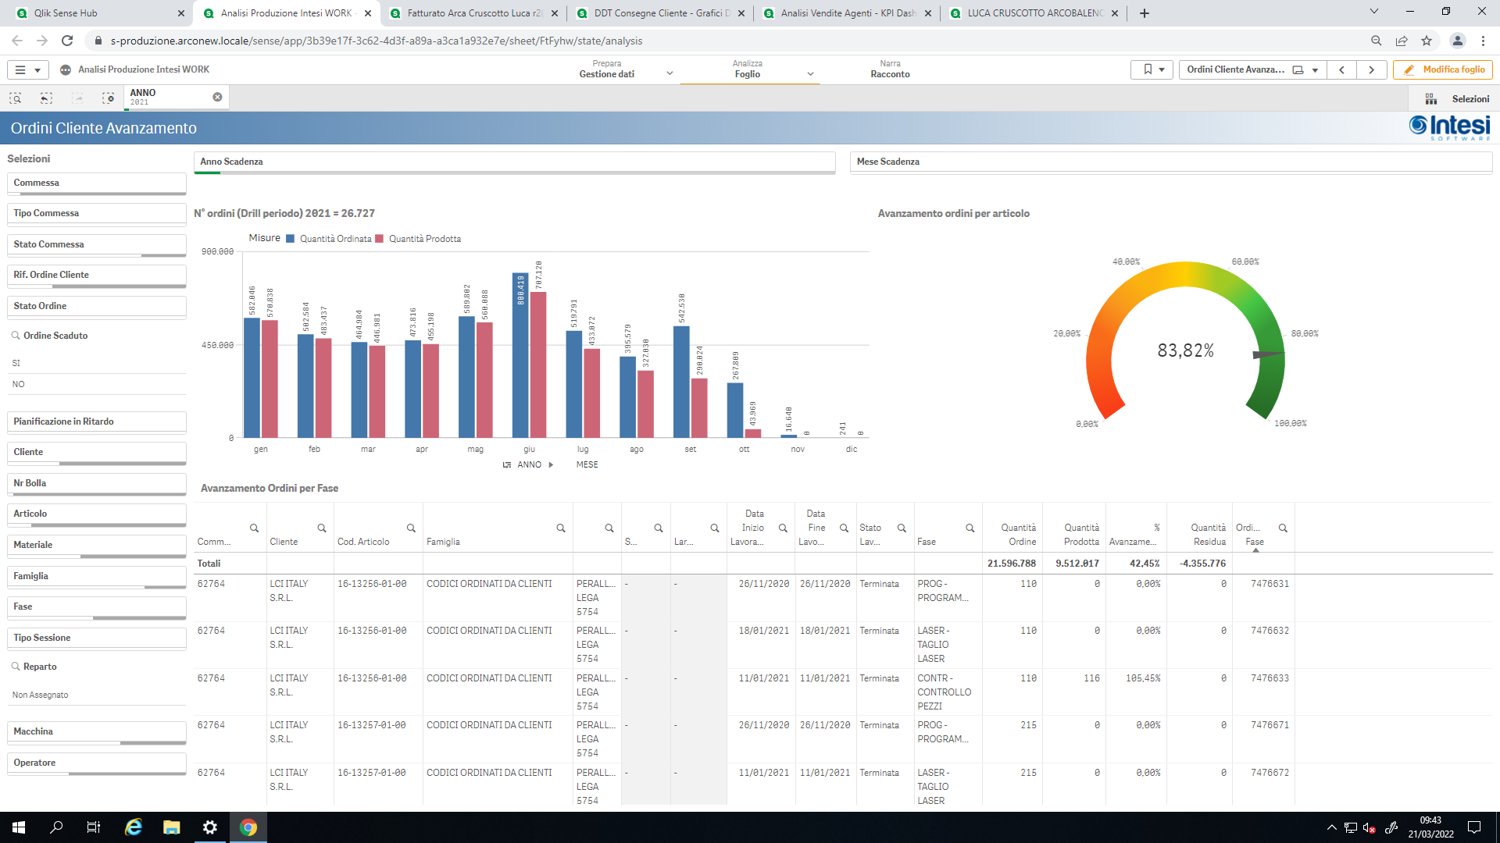This screenshot has height=843, width=1500.
Task: Search the Fase column in table
Action: pyautogui.click(x=970, y=528)
